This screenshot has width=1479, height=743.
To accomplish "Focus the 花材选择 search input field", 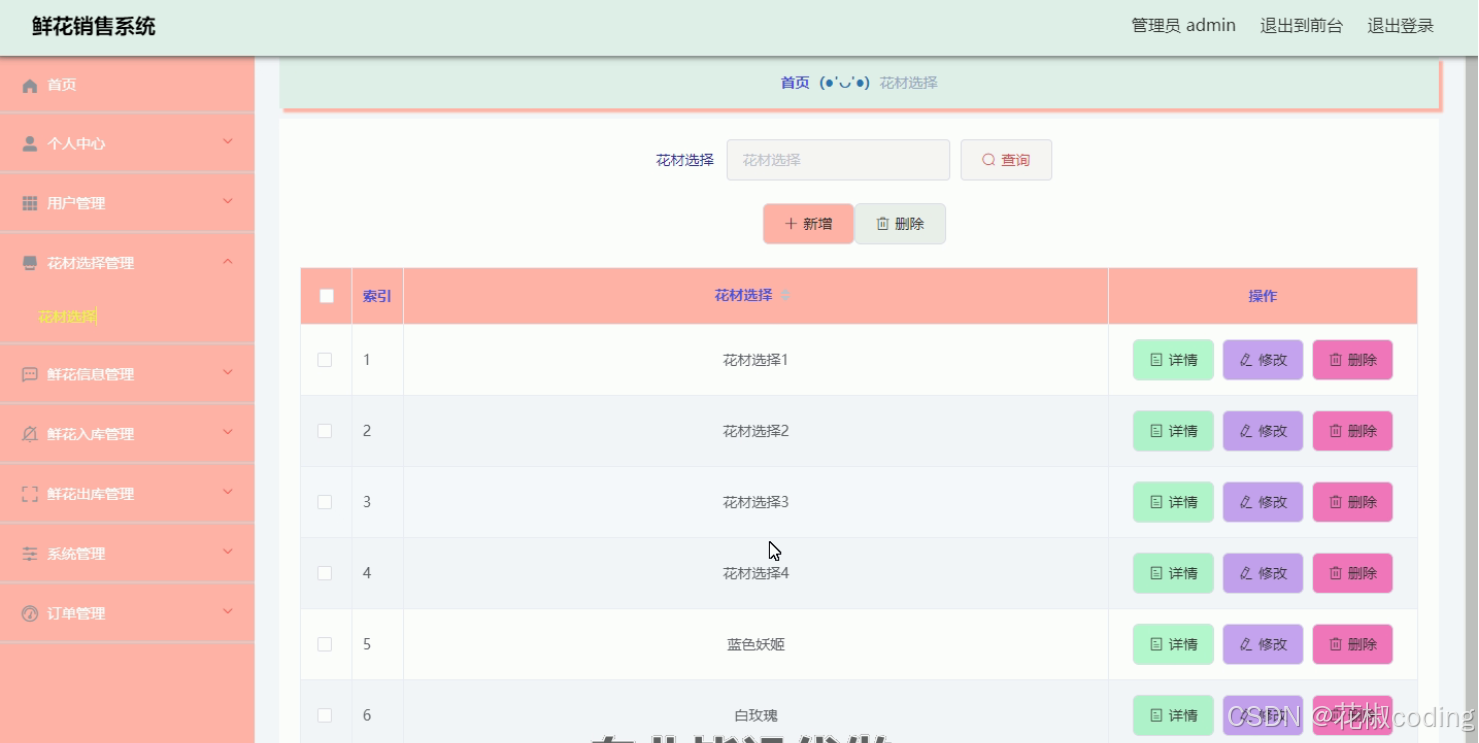I will [x=838, y=160].
